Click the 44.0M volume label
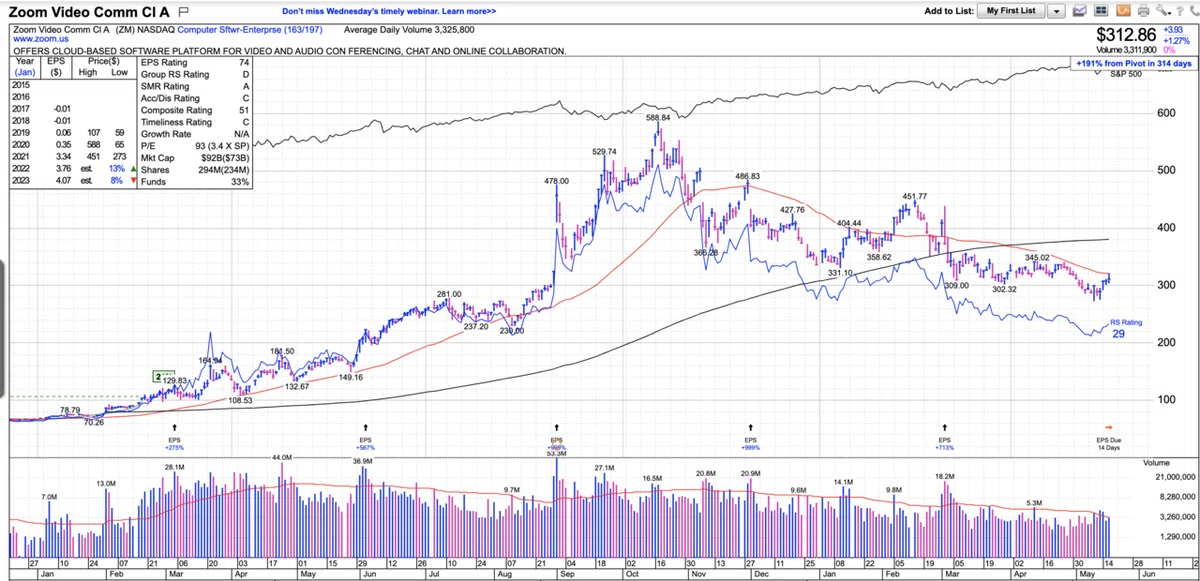The height and width of the screenshot is (581, 1200). 281,457
